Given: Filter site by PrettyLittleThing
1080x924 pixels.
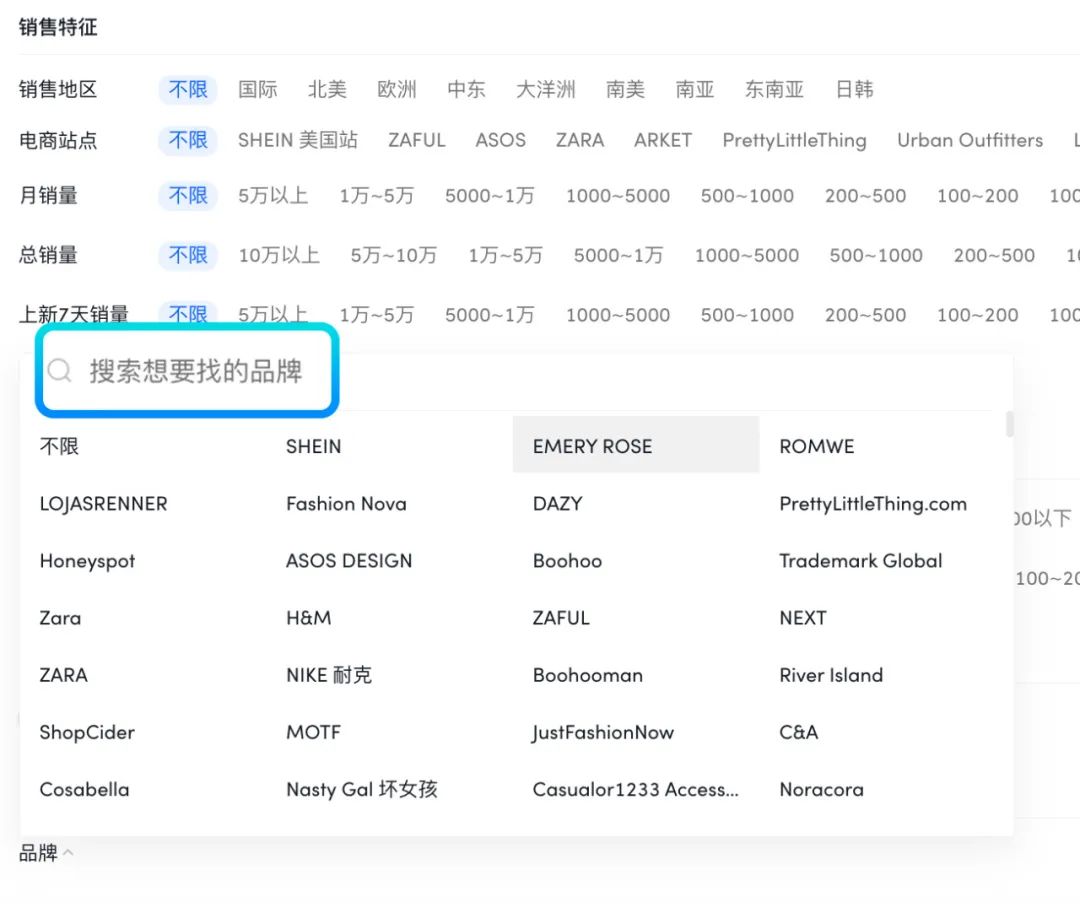Looking at the screenshot, I should click(794, 140).
